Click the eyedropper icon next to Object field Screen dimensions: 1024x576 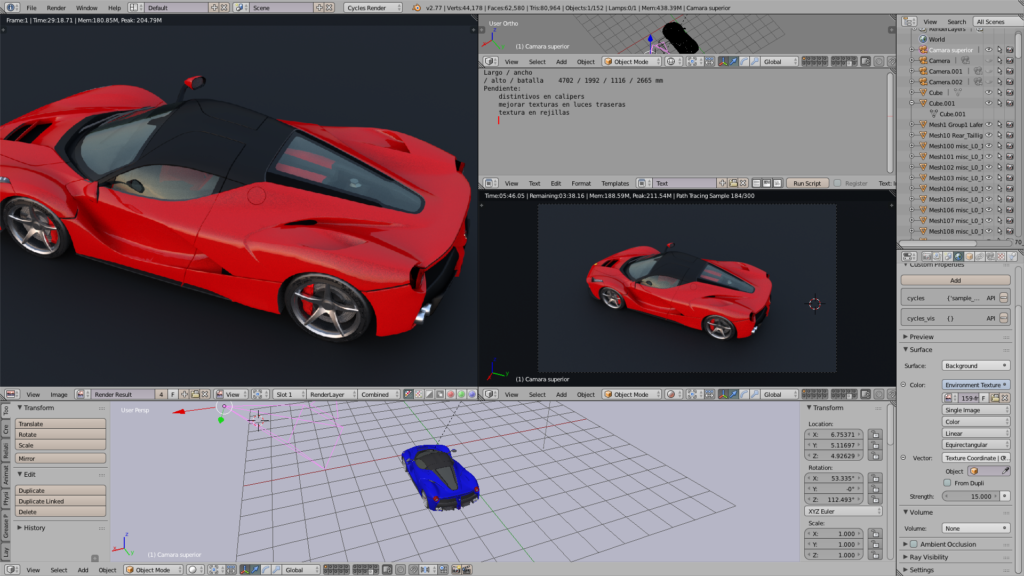tap(1005, 470)
